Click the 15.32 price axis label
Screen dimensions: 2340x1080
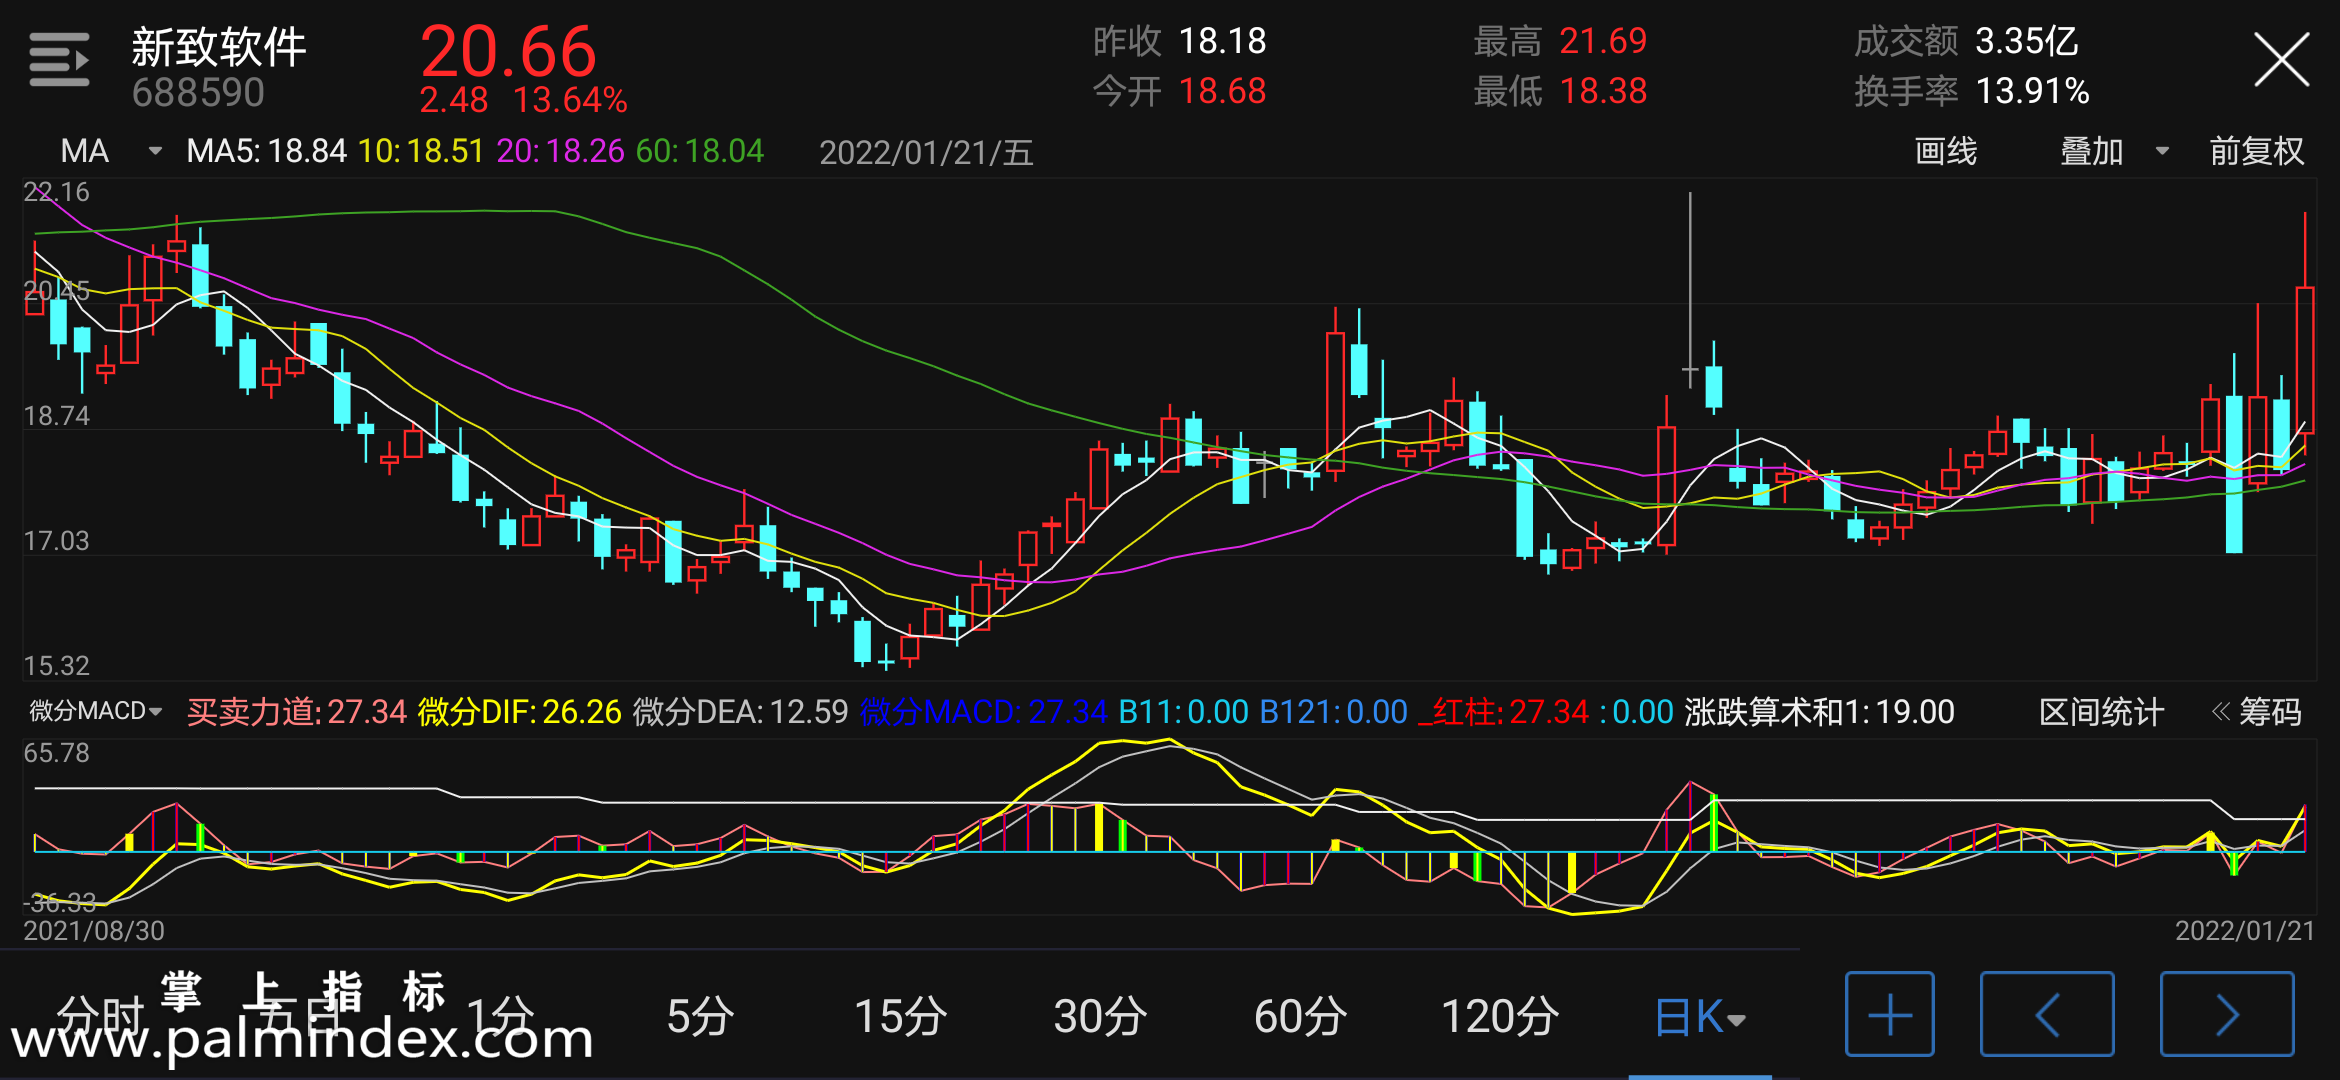[x=56, y=666]
